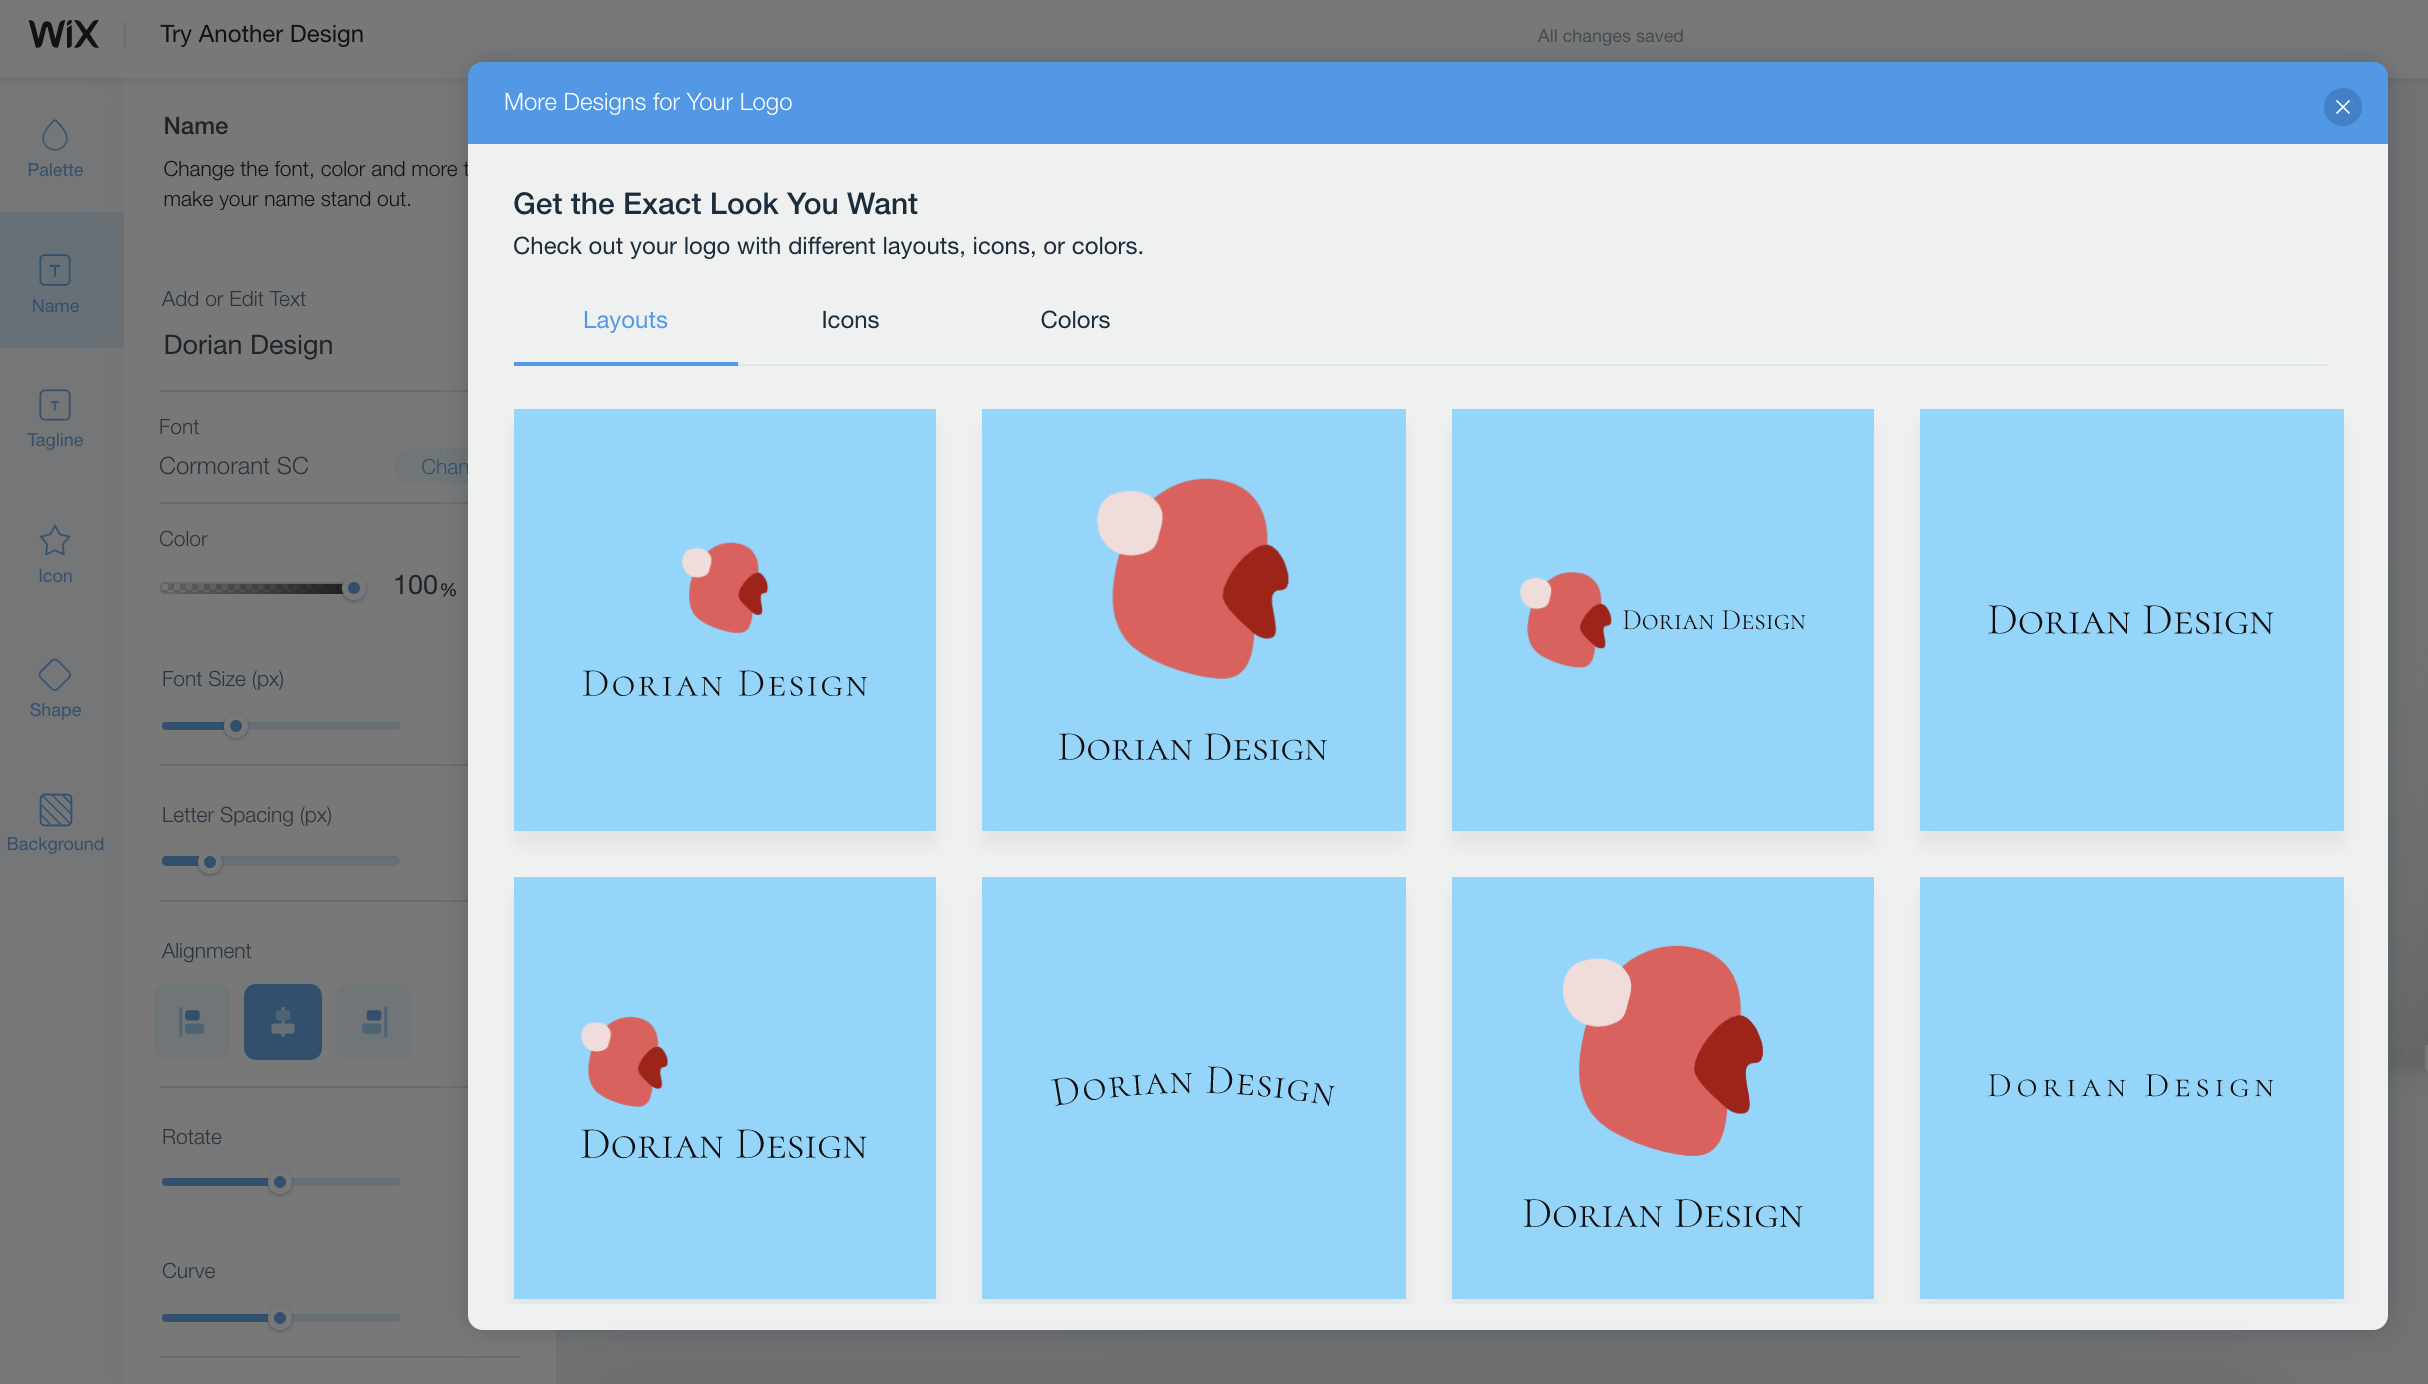The height and width of the screenshot is (1384, 2428).
Task: Edit the Dorian Design text field
Action: [x=314, y=345]
